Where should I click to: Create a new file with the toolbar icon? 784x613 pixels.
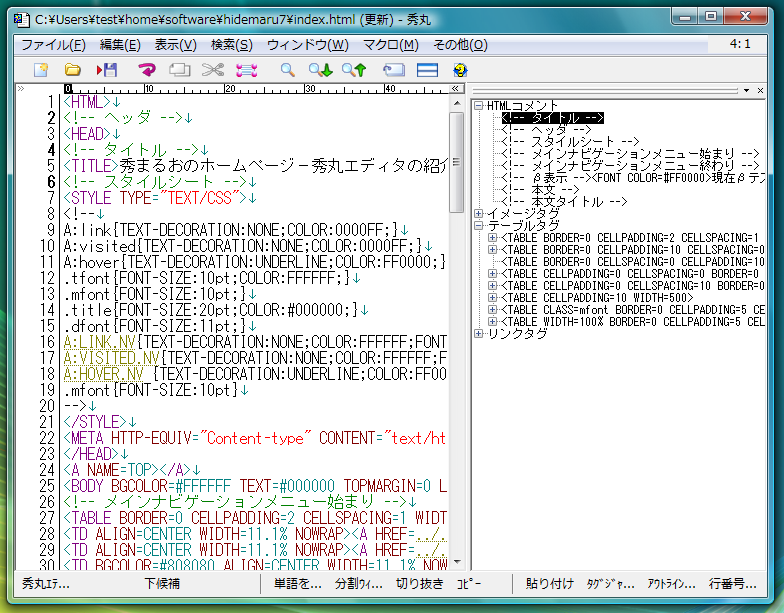[x=40, y=70]
